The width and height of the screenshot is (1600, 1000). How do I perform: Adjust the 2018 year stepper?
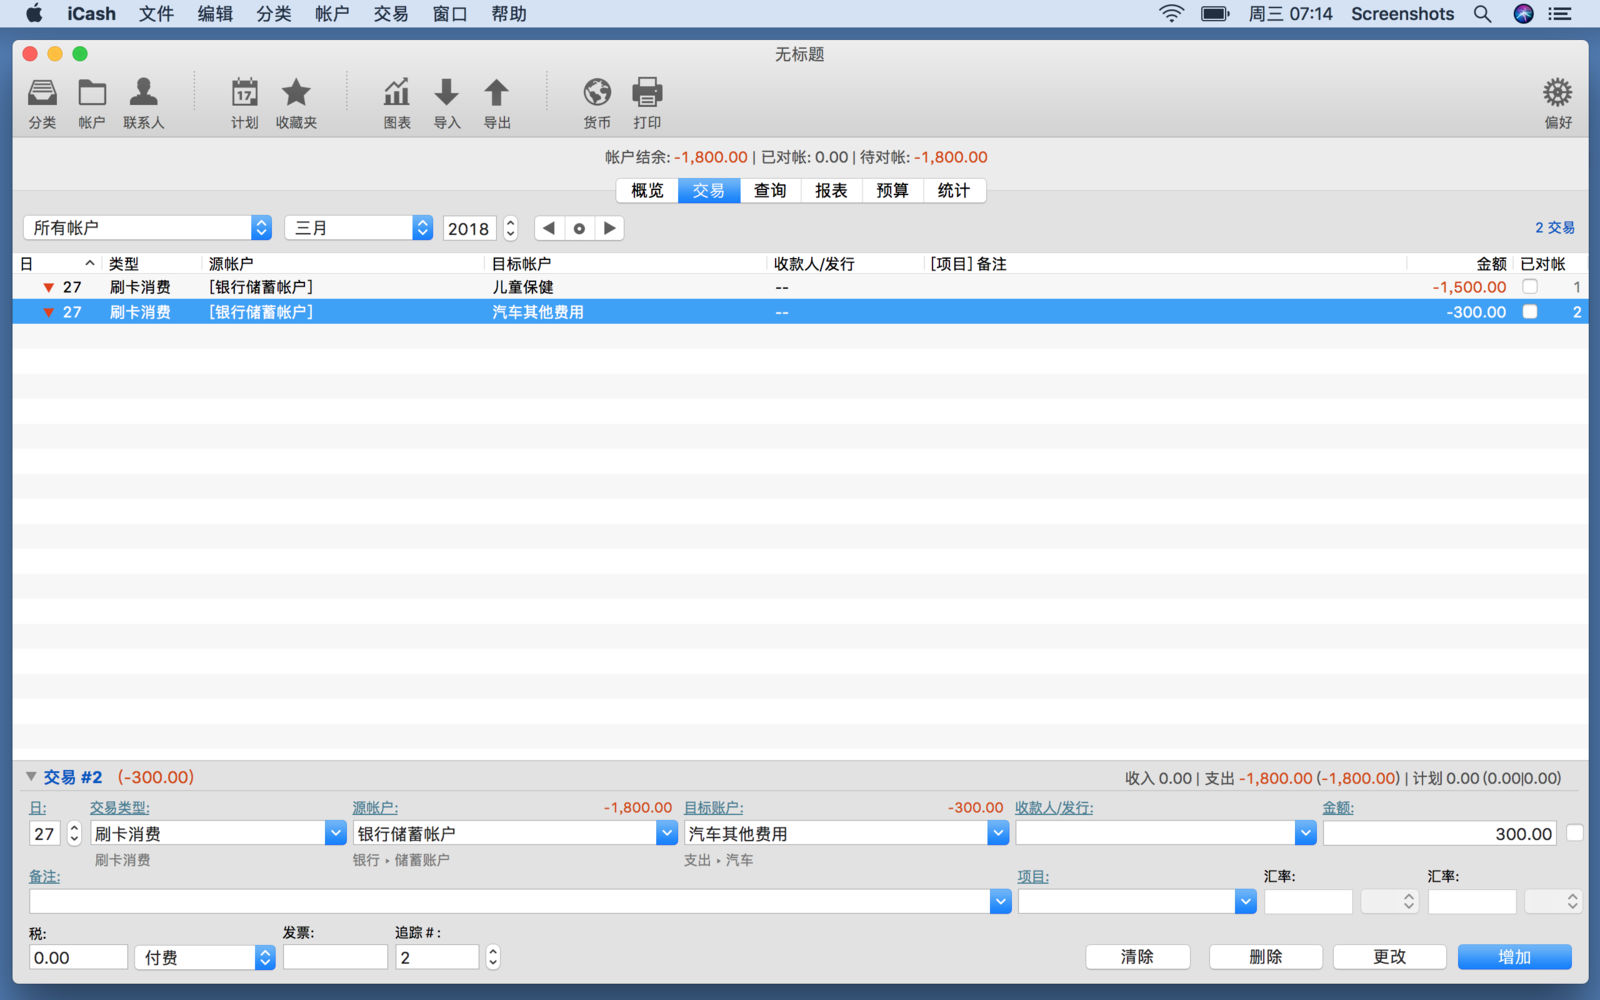511,228
